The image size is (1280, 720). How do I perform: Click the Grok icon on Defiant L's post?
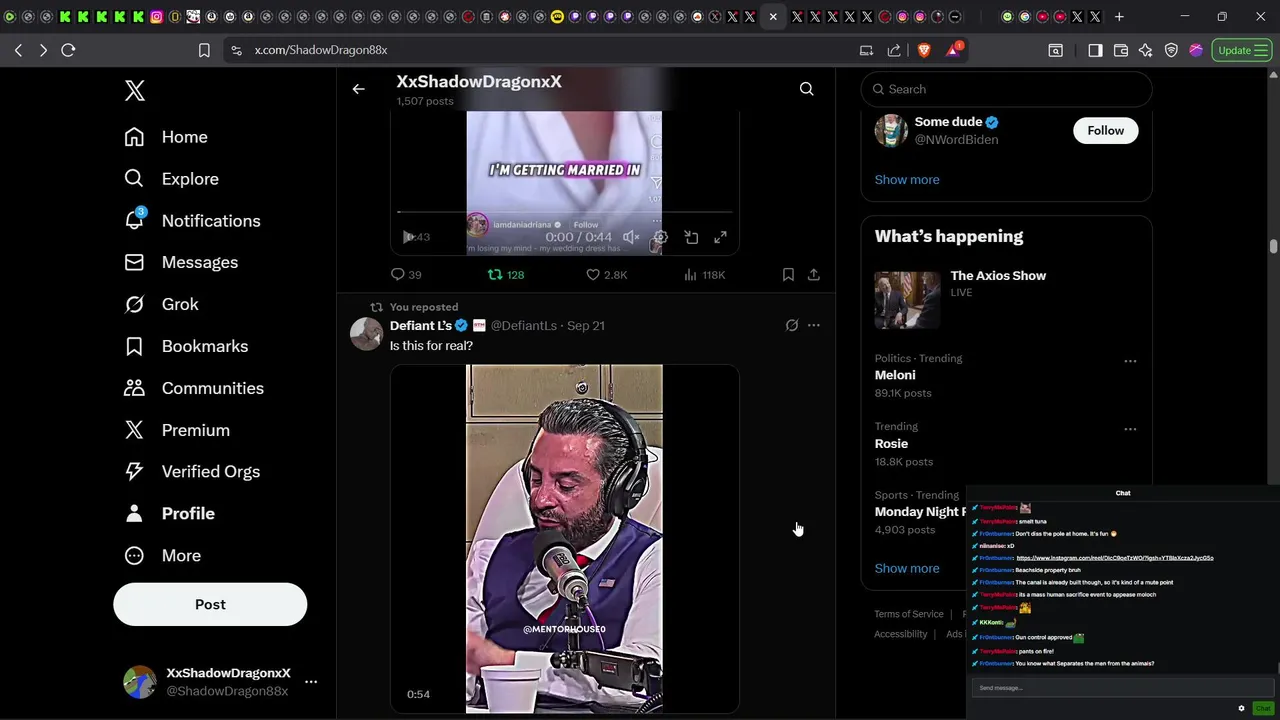point(792,325)
